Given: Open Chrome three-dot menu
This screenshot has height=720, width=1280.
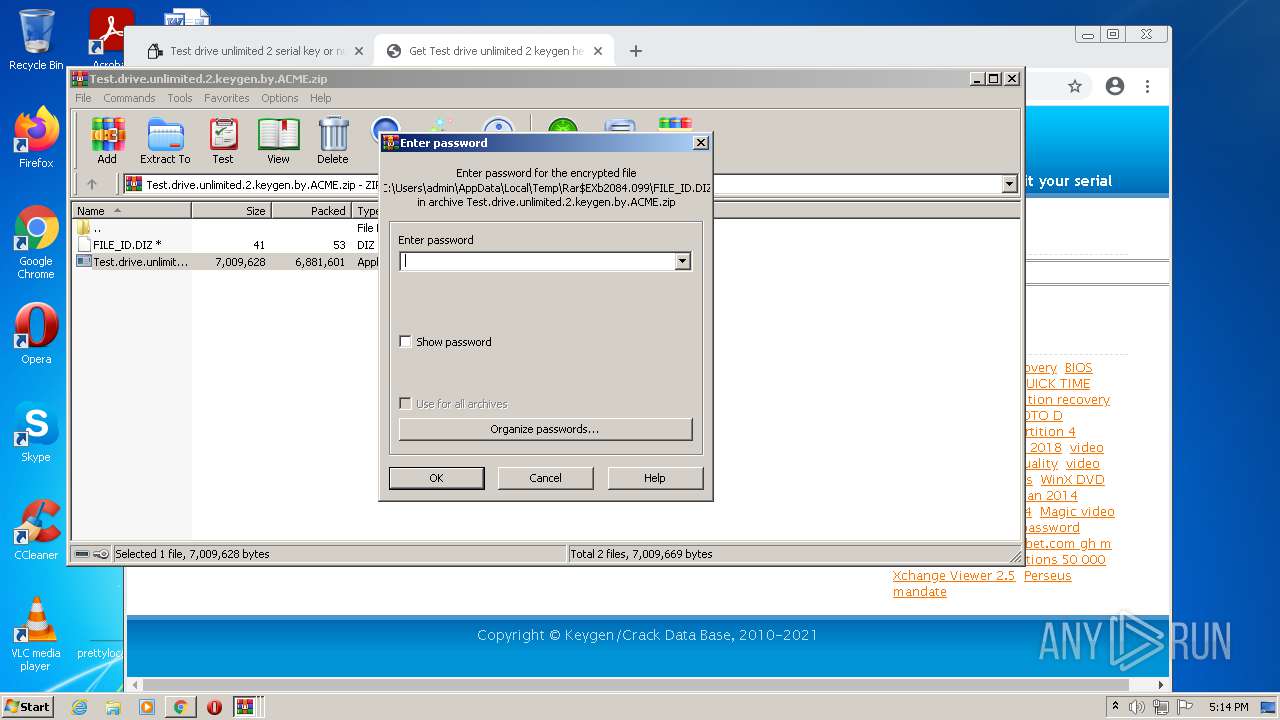Looking at the screenshot, I should pyautogui.click(x=1148, y=87).
